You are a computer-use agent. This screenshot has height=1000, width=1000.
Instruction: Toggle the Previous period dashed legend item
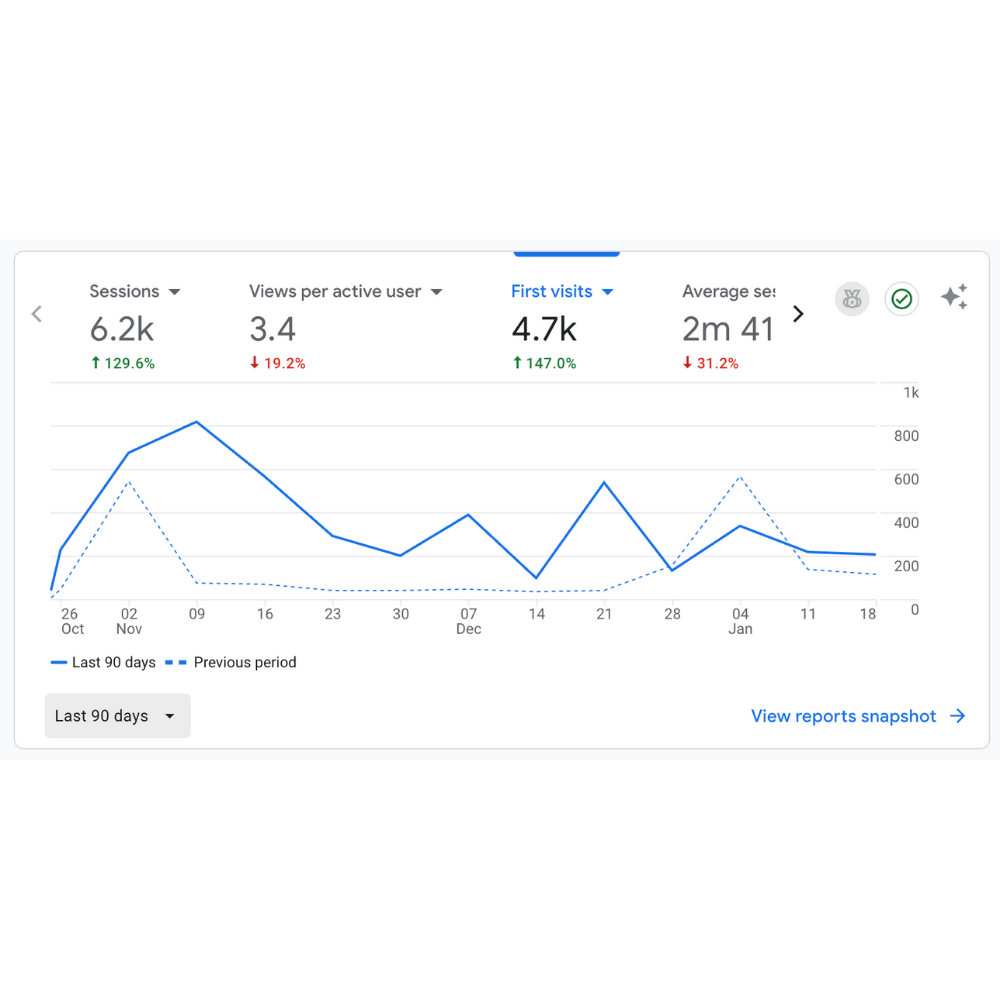231,662
